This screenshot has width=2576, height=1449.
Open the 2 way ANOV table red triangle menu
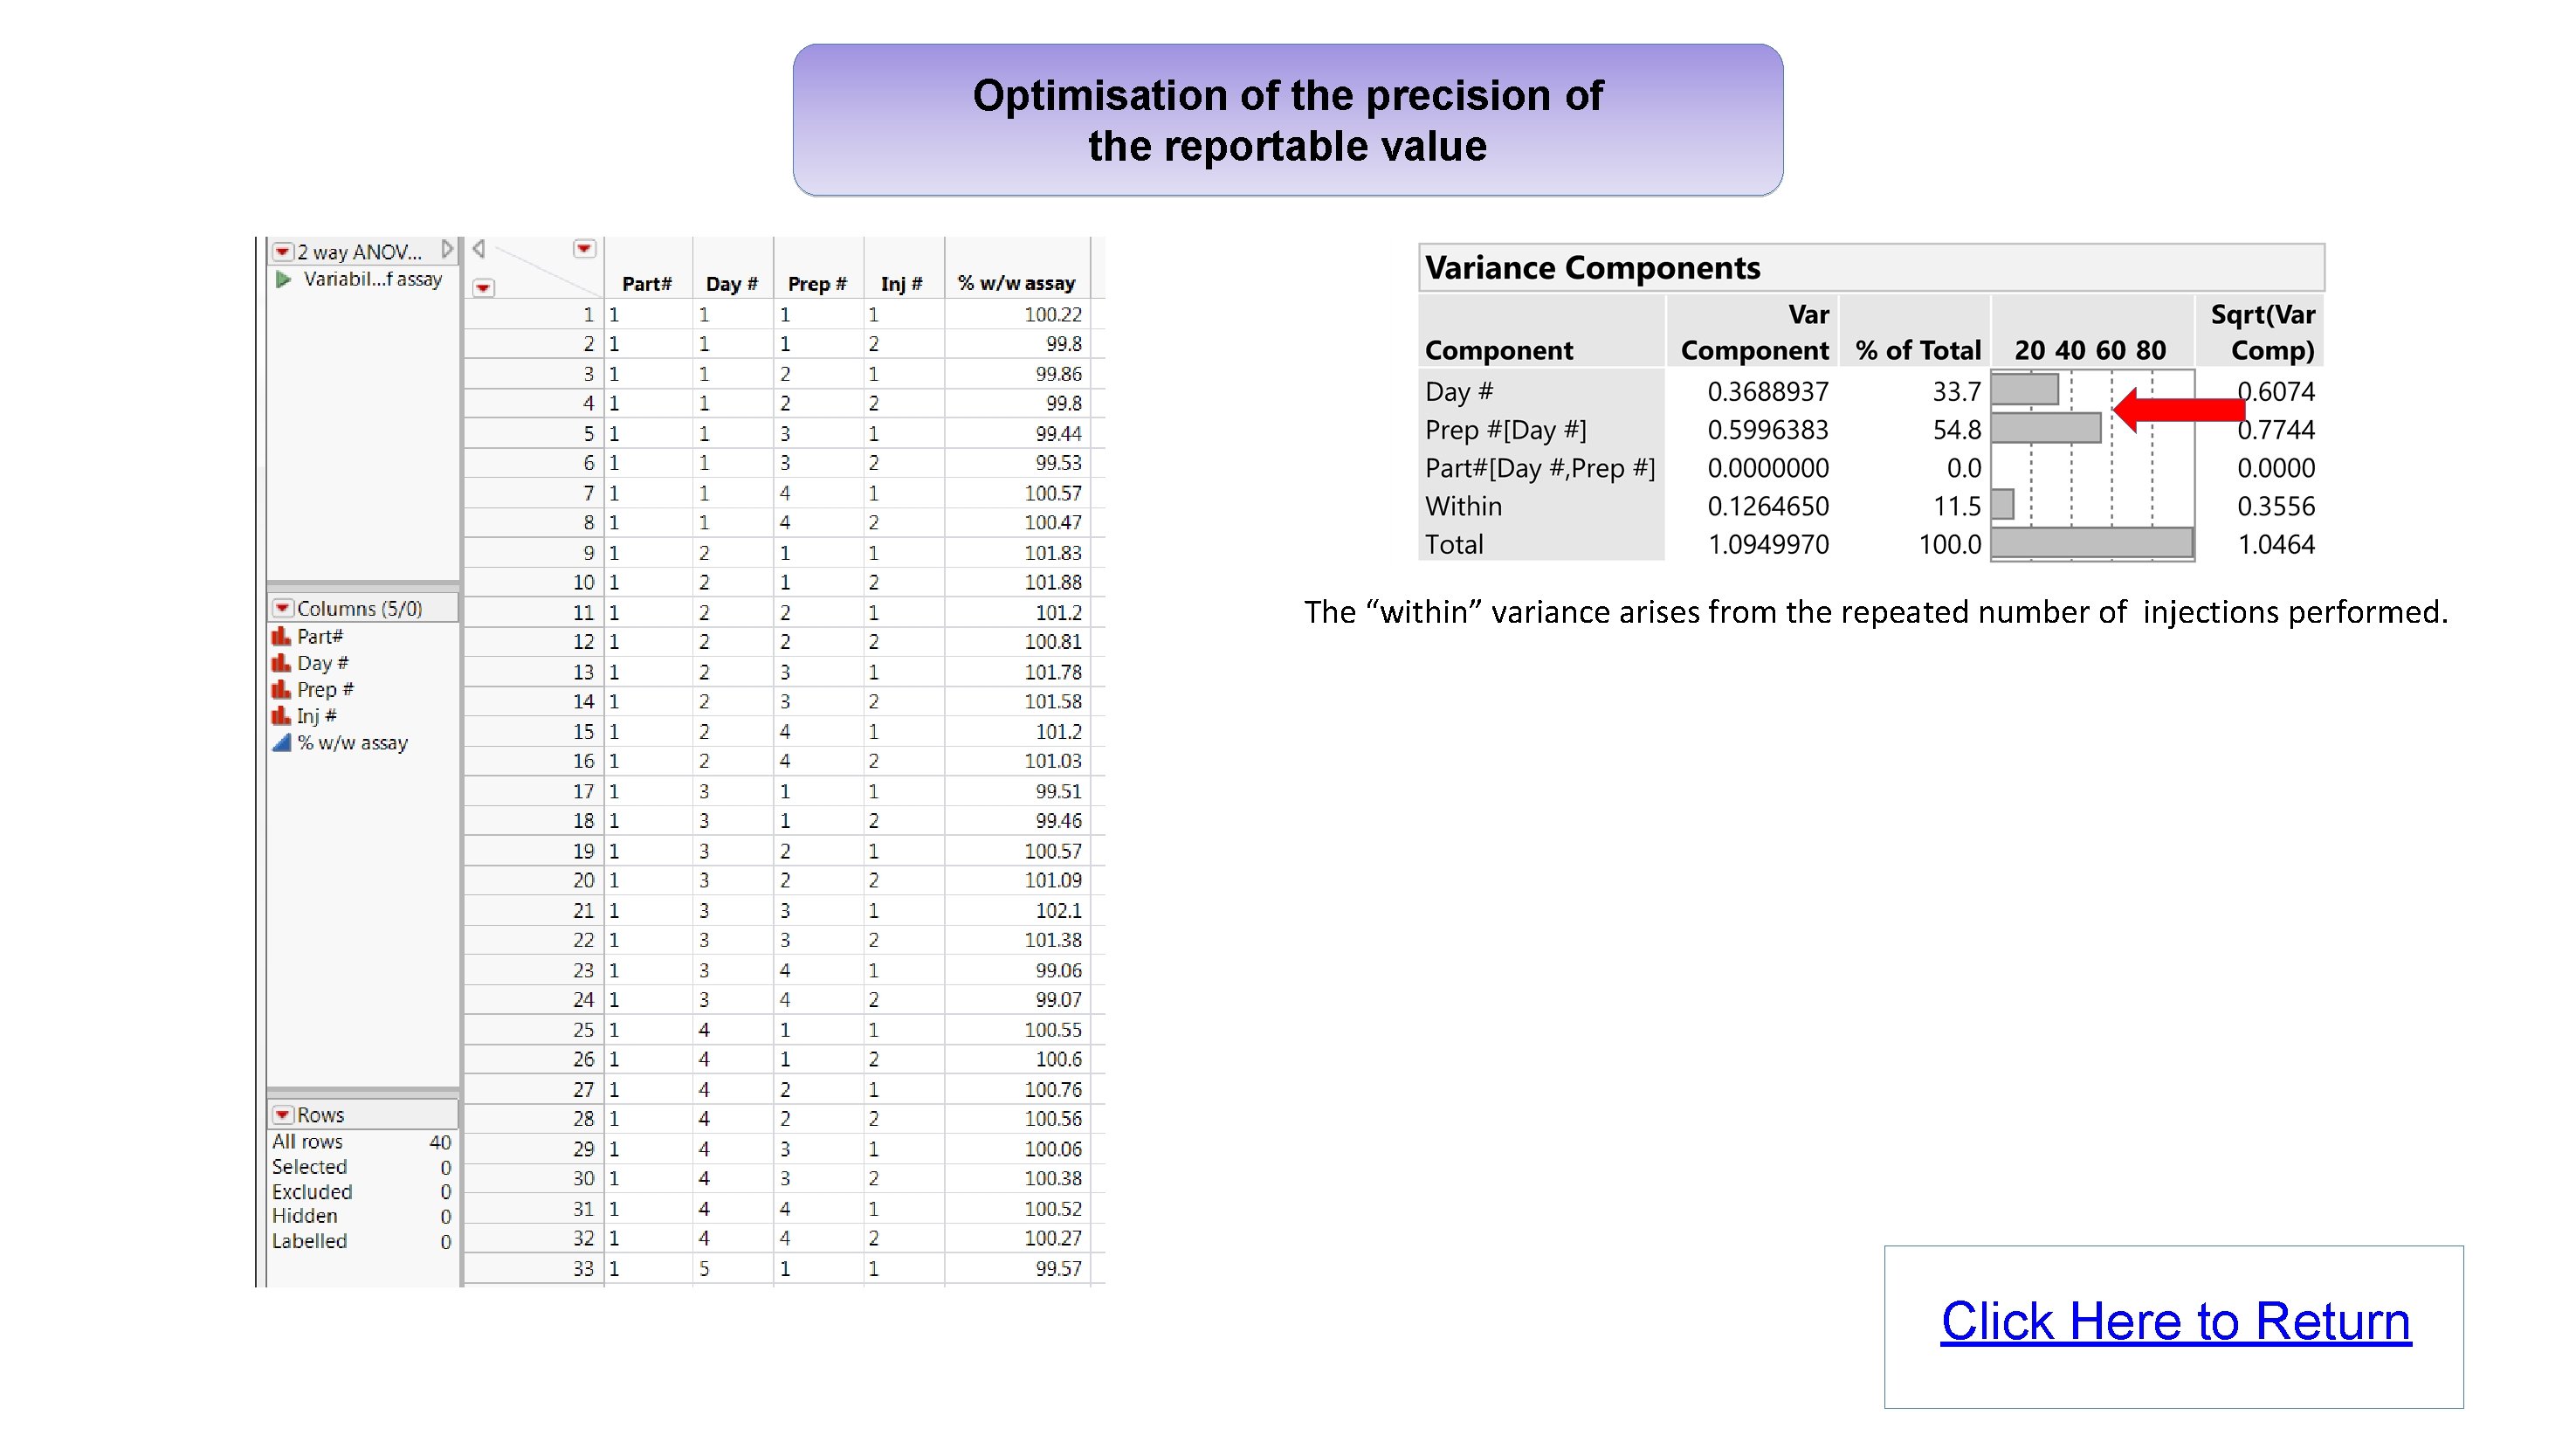point(283,251)
